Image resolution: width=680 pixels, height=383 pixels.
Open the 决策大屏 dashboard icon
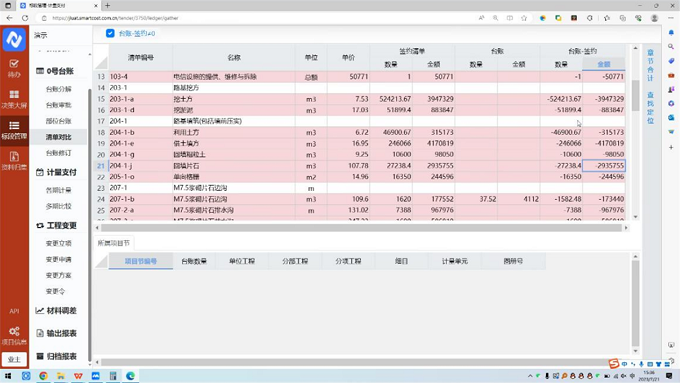tap(14, 99)
